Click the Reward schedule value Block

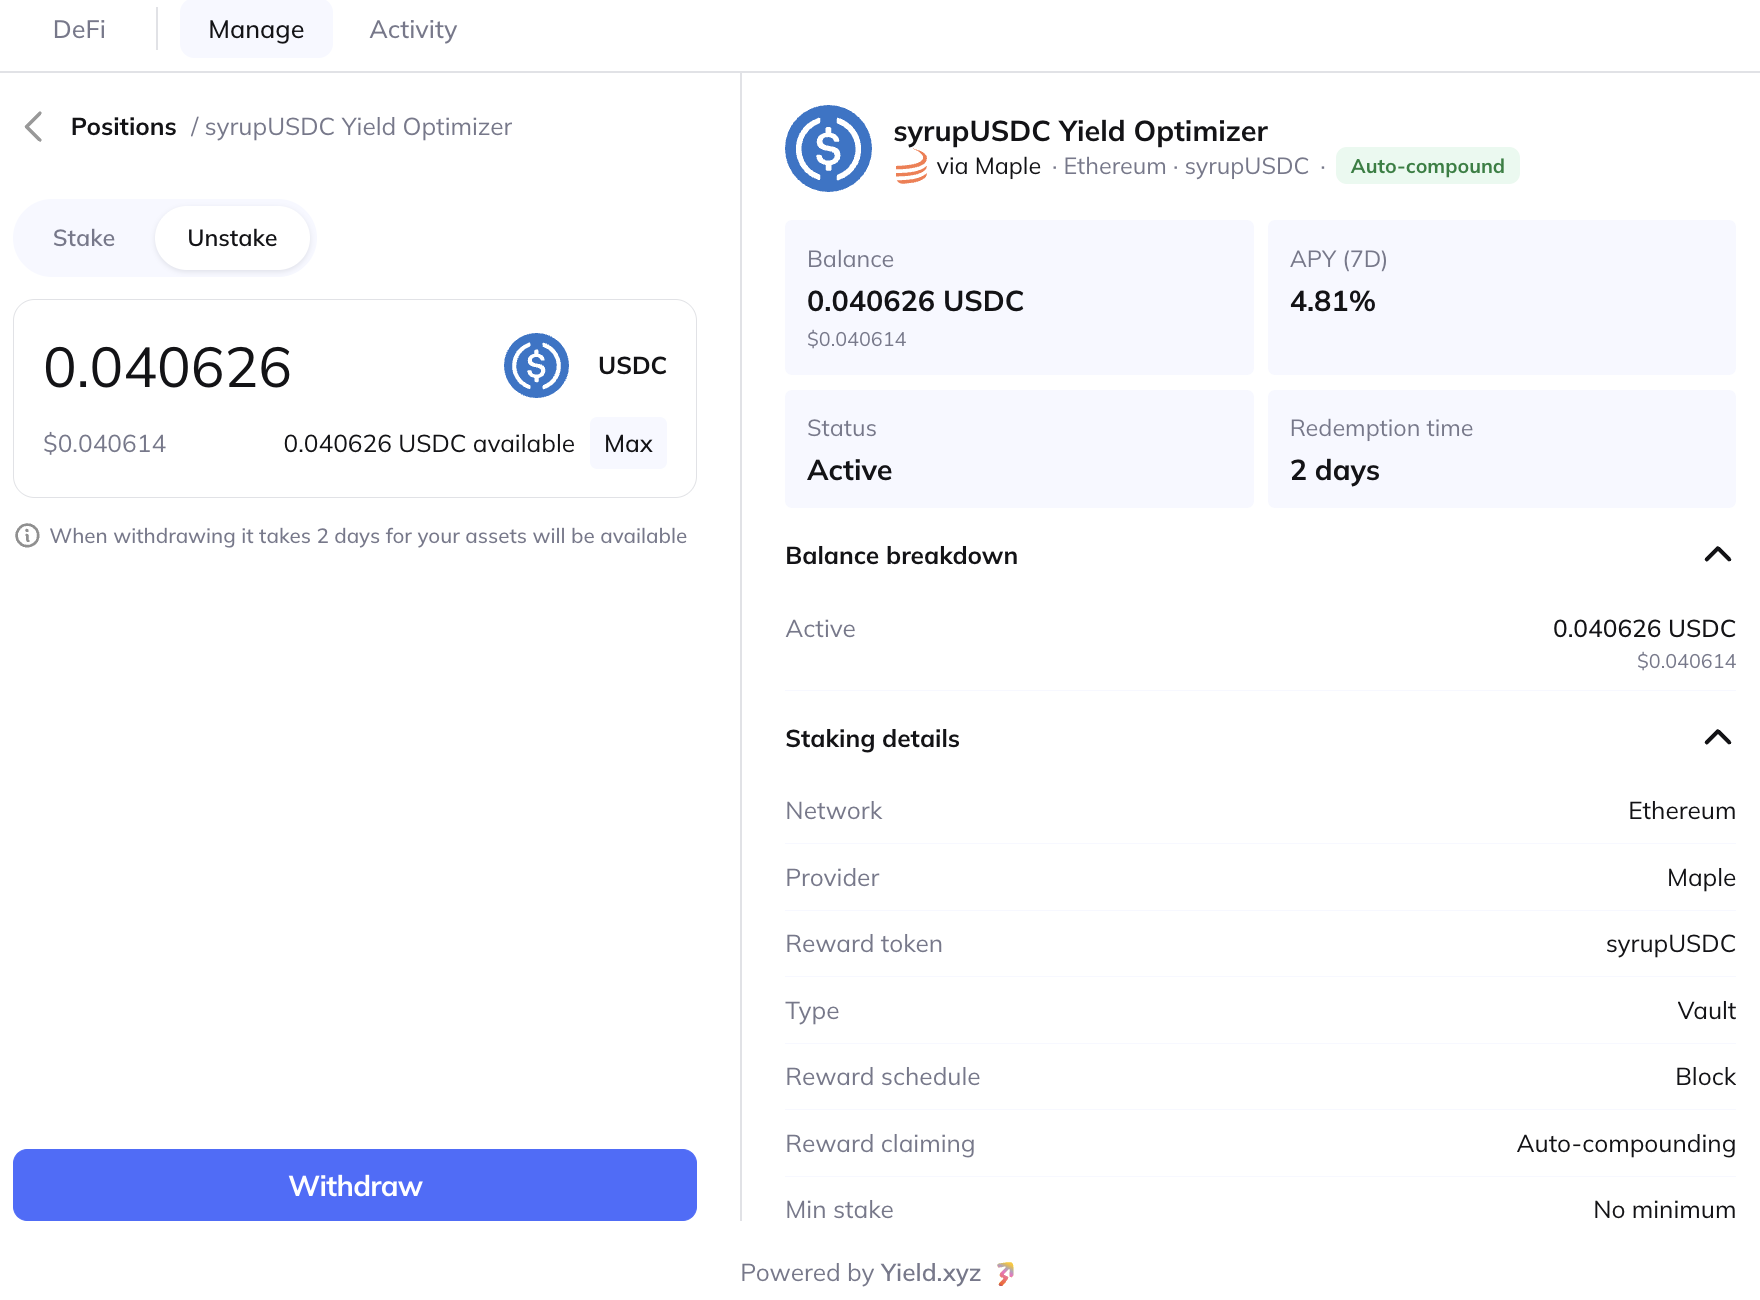pyautogui.click(x=1705, y=1077)
